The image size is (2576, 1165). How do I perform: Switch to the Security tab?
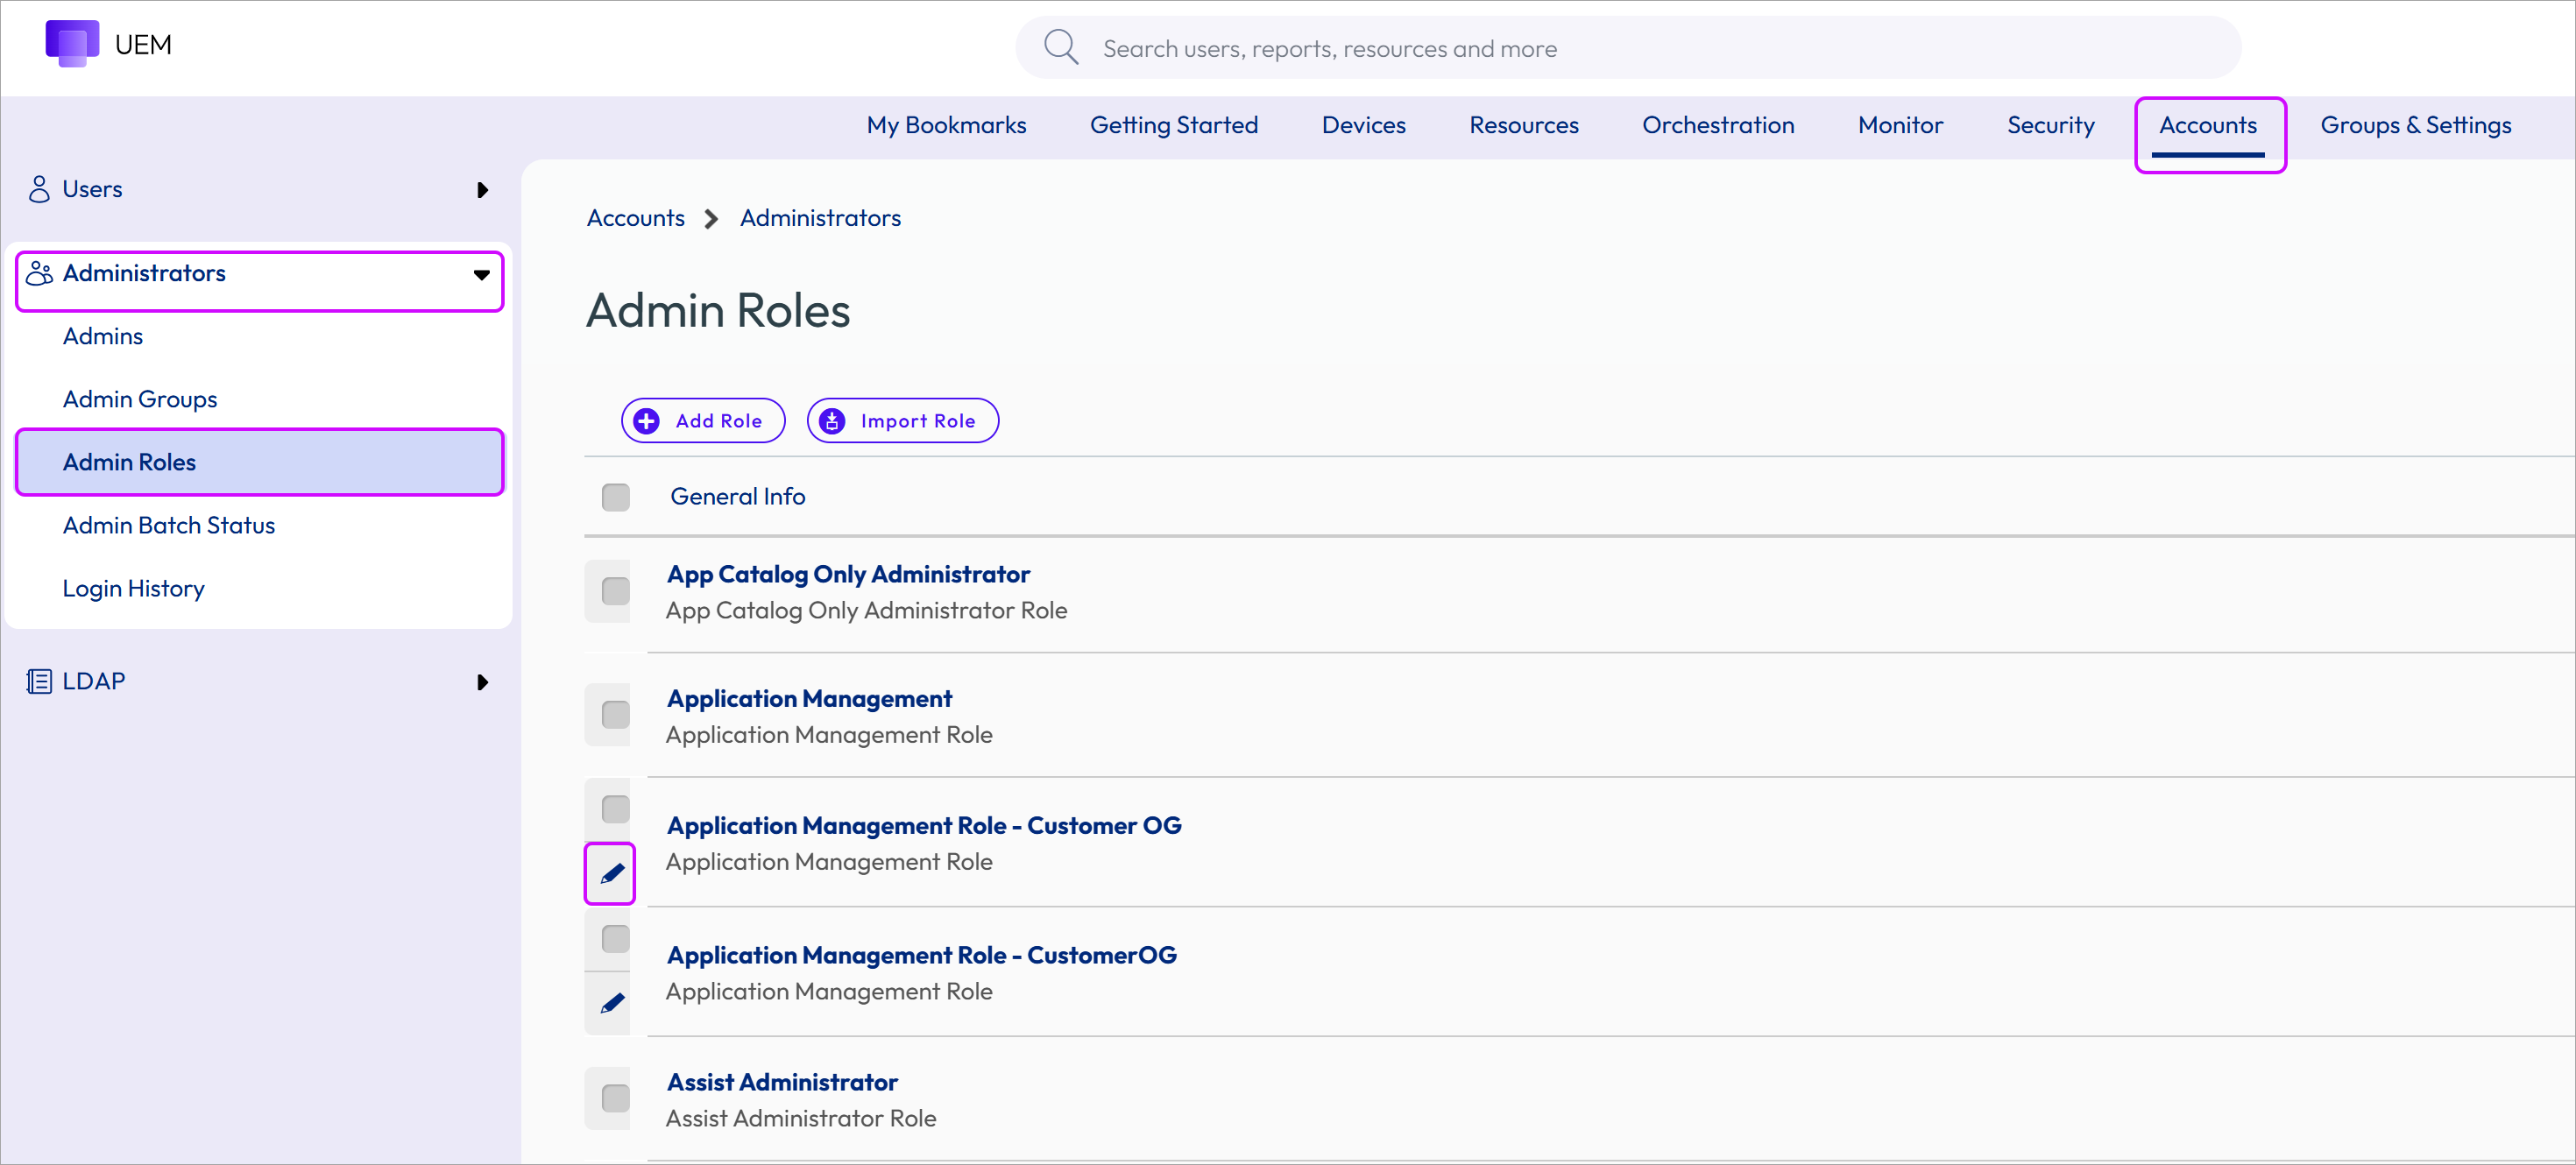coord(2050,125)
